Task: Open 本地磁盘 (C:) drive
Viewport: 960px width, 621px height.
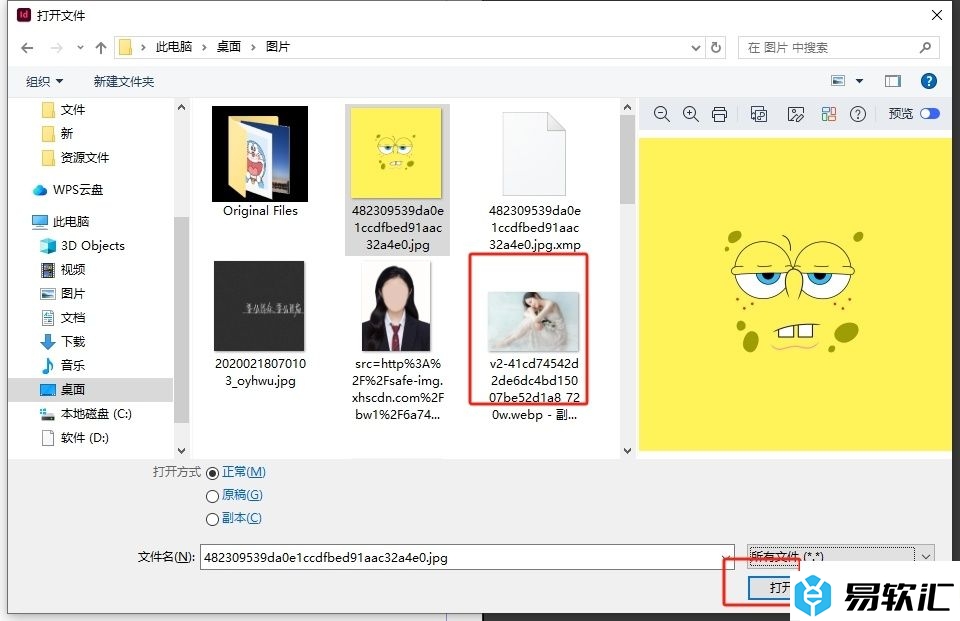Action: click(86, 413)
